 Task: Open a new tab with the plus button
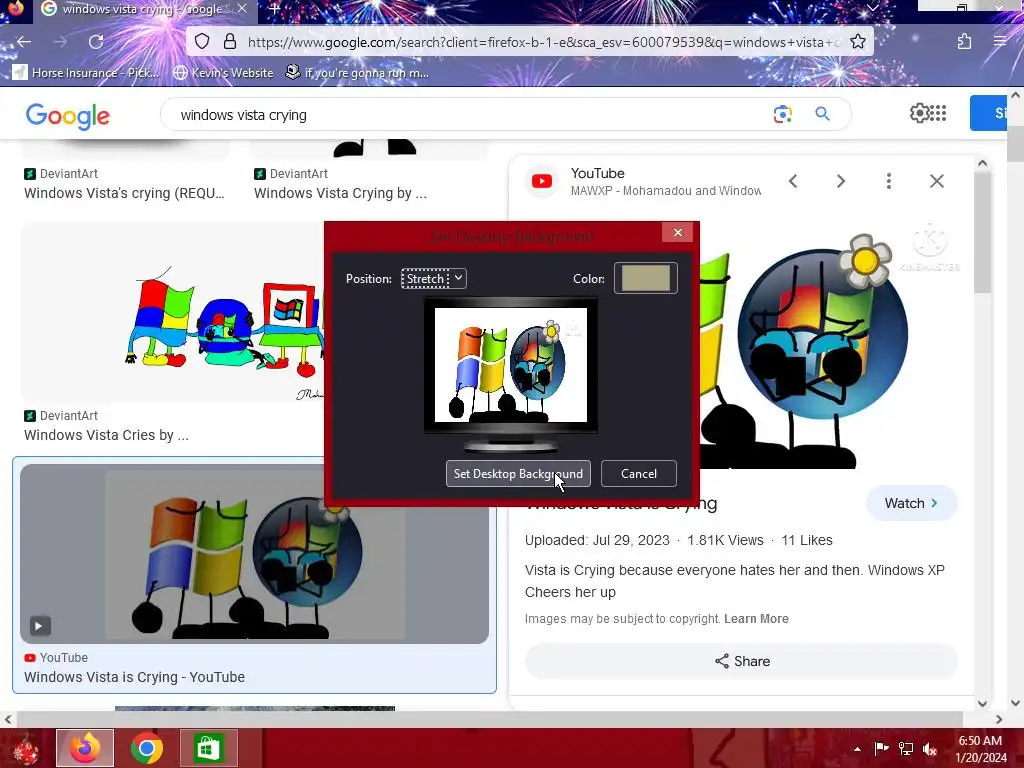click(x=274, y=9)
